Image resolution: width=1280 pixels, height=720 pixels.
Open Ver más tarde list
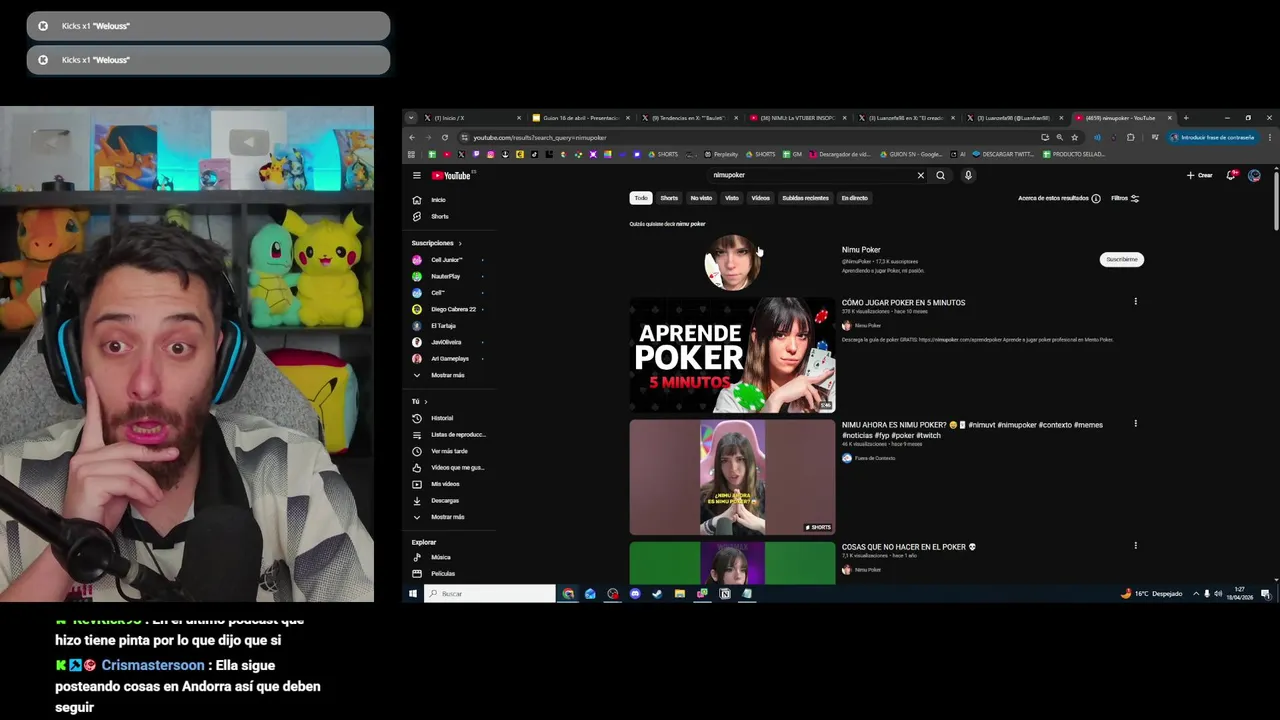[449, 451]
